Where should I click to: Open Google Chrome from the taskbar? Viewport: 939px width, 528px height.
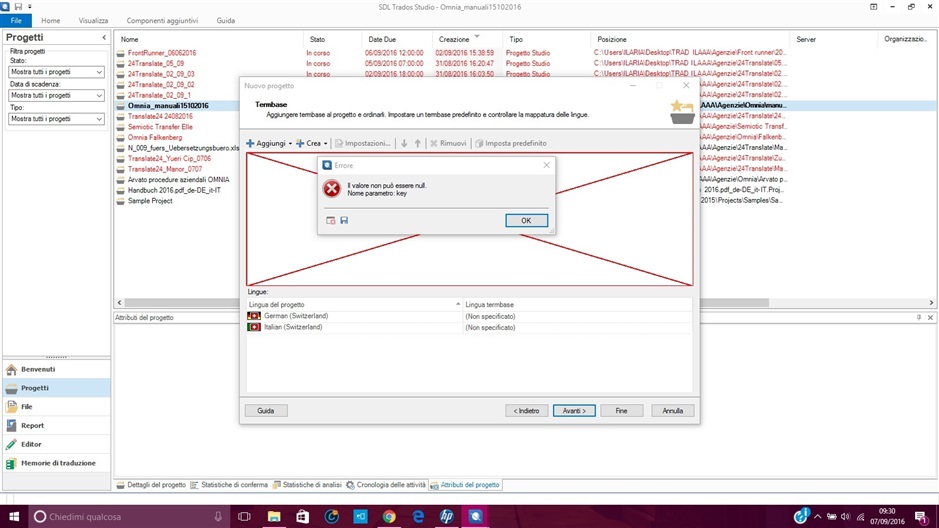coord(389,516)
